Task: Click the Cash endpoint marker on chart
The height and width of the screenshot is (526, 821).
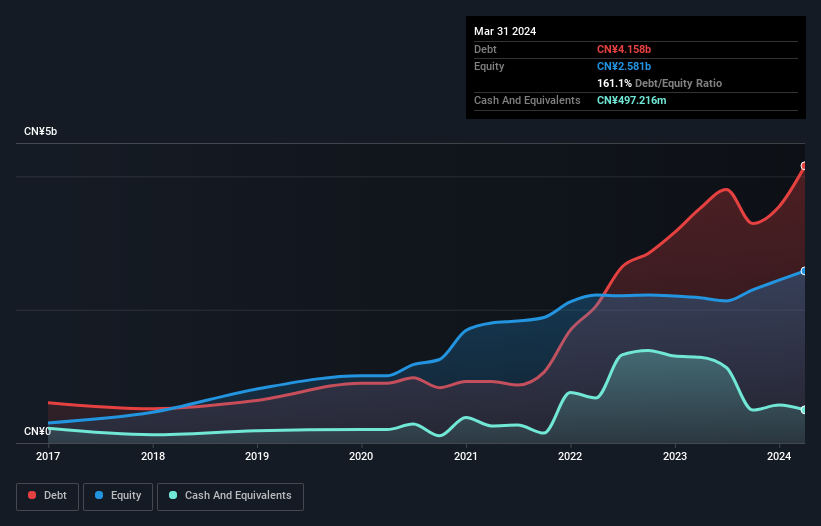Action: [x=804, y=410]
